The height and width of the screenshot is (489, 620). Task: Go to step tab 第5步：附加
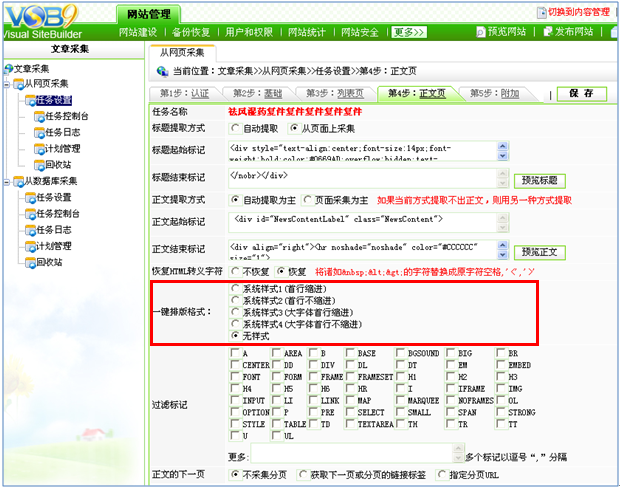pyautogui.click(x=494, y=94)
